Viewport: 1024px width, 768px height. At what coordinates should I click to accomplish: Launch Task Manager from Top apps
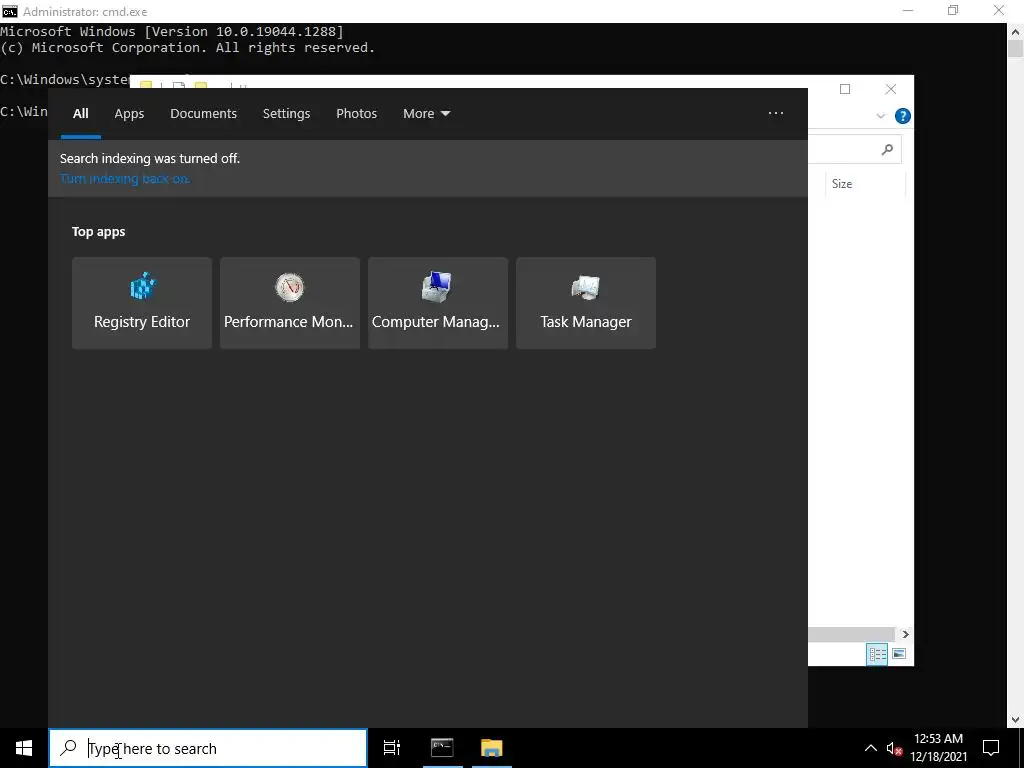tap(586, 303)
